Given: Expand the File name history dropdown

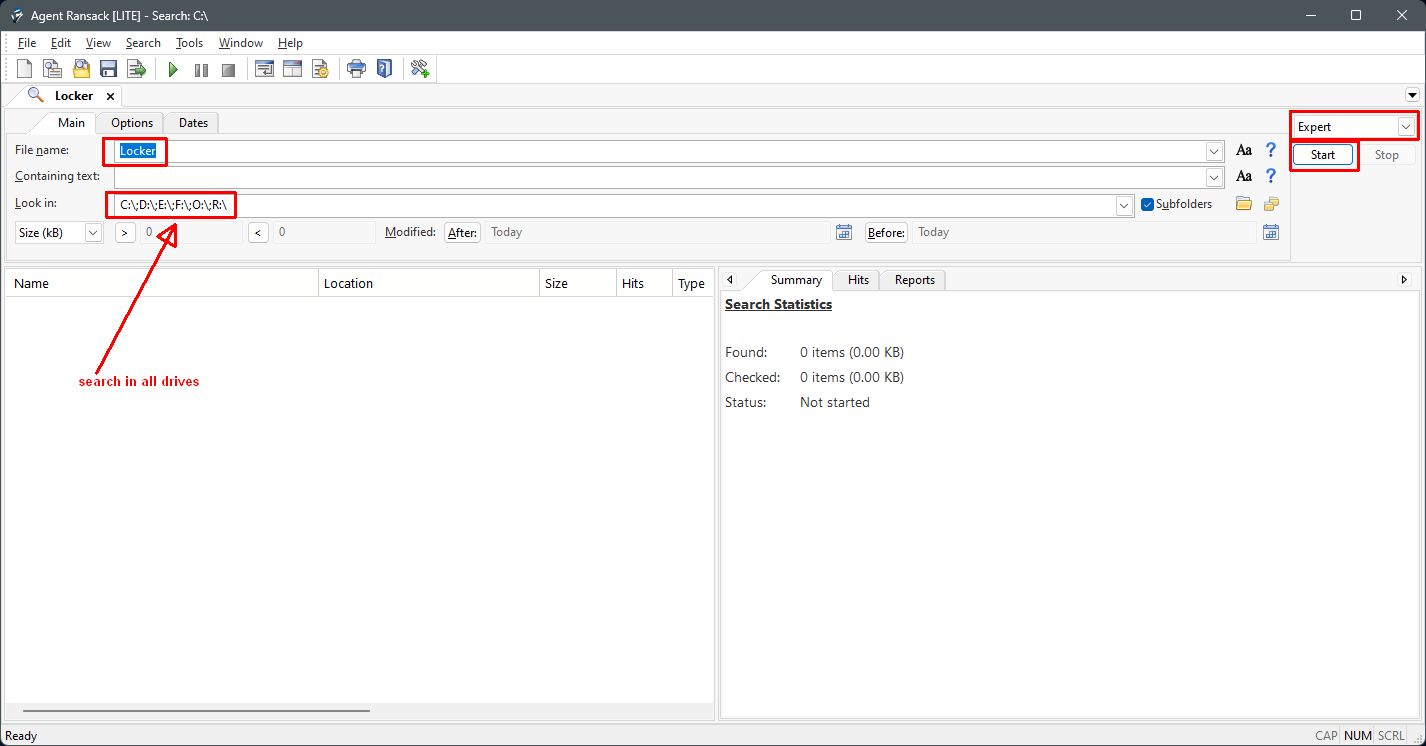Looking at the screenshot, I should [x=1215, y=151].
